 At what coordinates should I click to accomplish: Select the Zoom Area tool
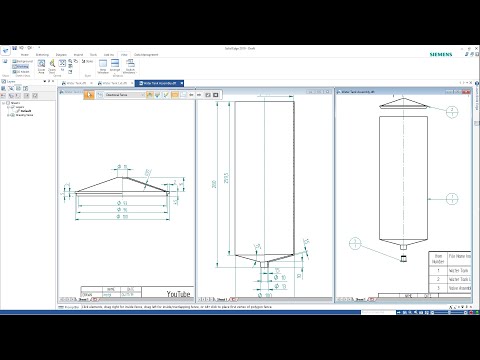tap(41, 66)
